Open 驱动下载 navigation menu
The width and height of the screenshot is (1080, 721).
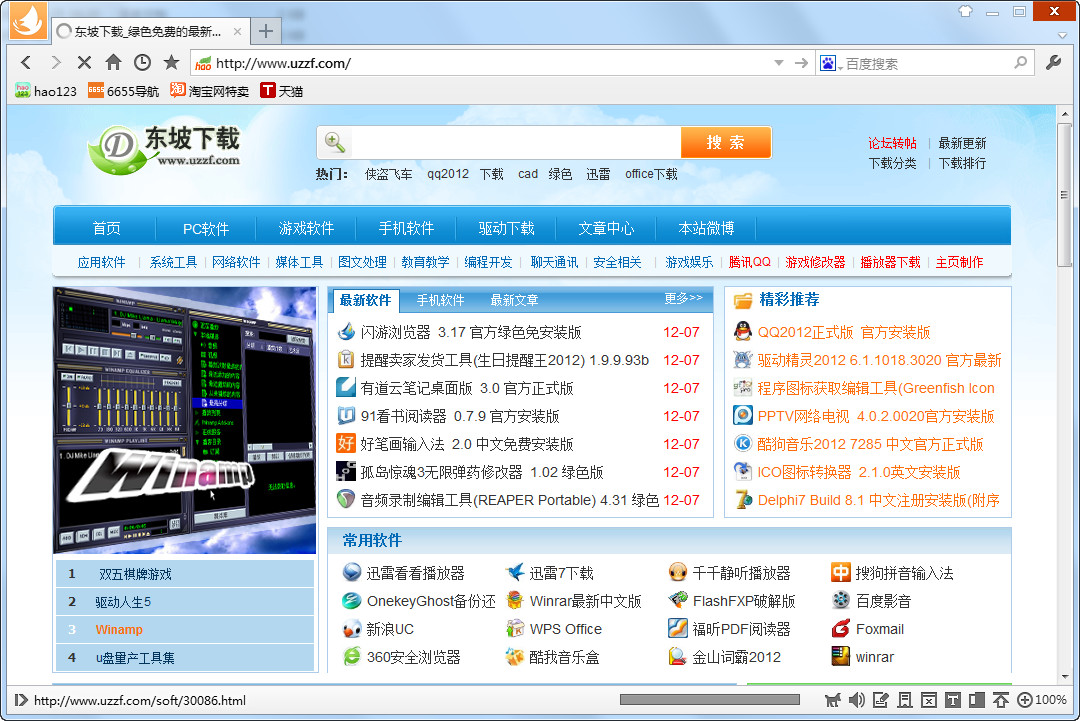(506, 228)
